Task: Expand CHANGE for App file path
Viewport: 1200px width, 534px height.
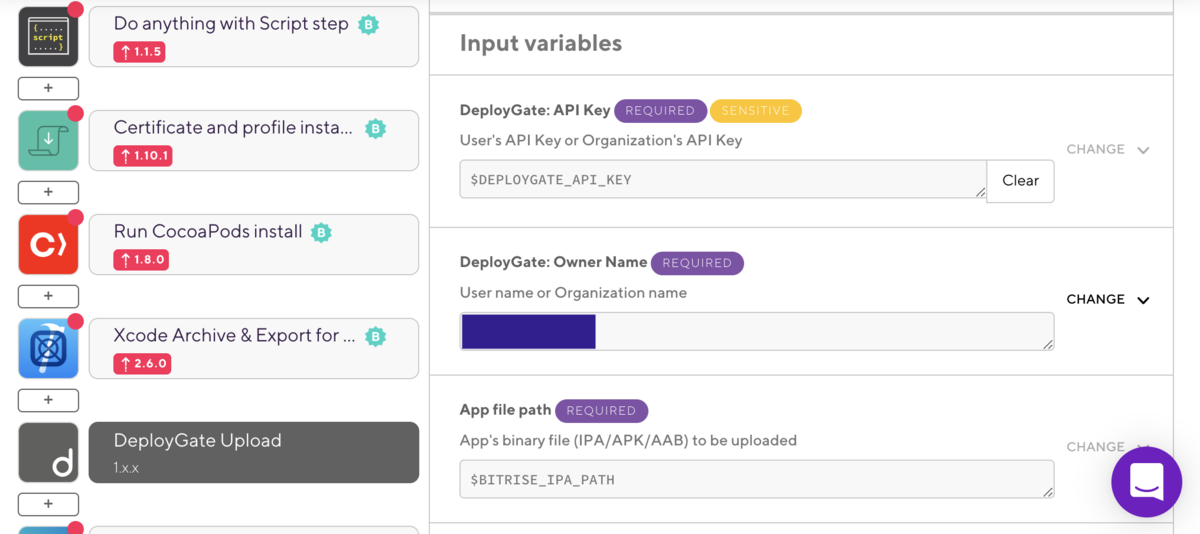Action: coord(1108,447)
